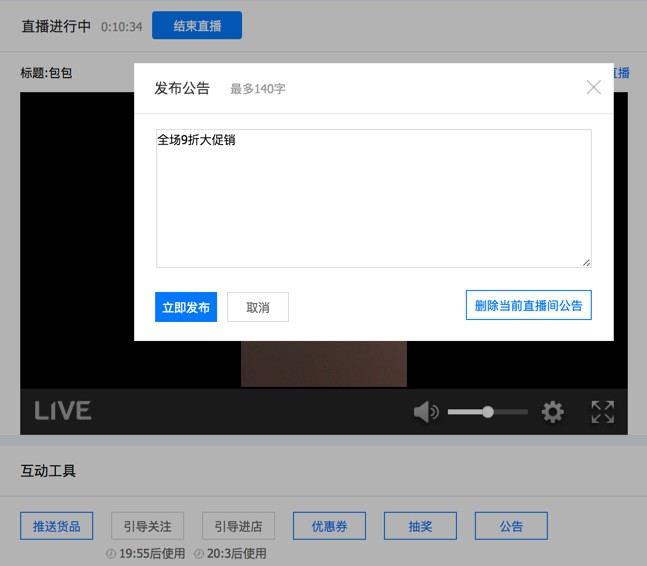
Task: Click the LIVE indicator in player
Action: (x=63, y=411)
